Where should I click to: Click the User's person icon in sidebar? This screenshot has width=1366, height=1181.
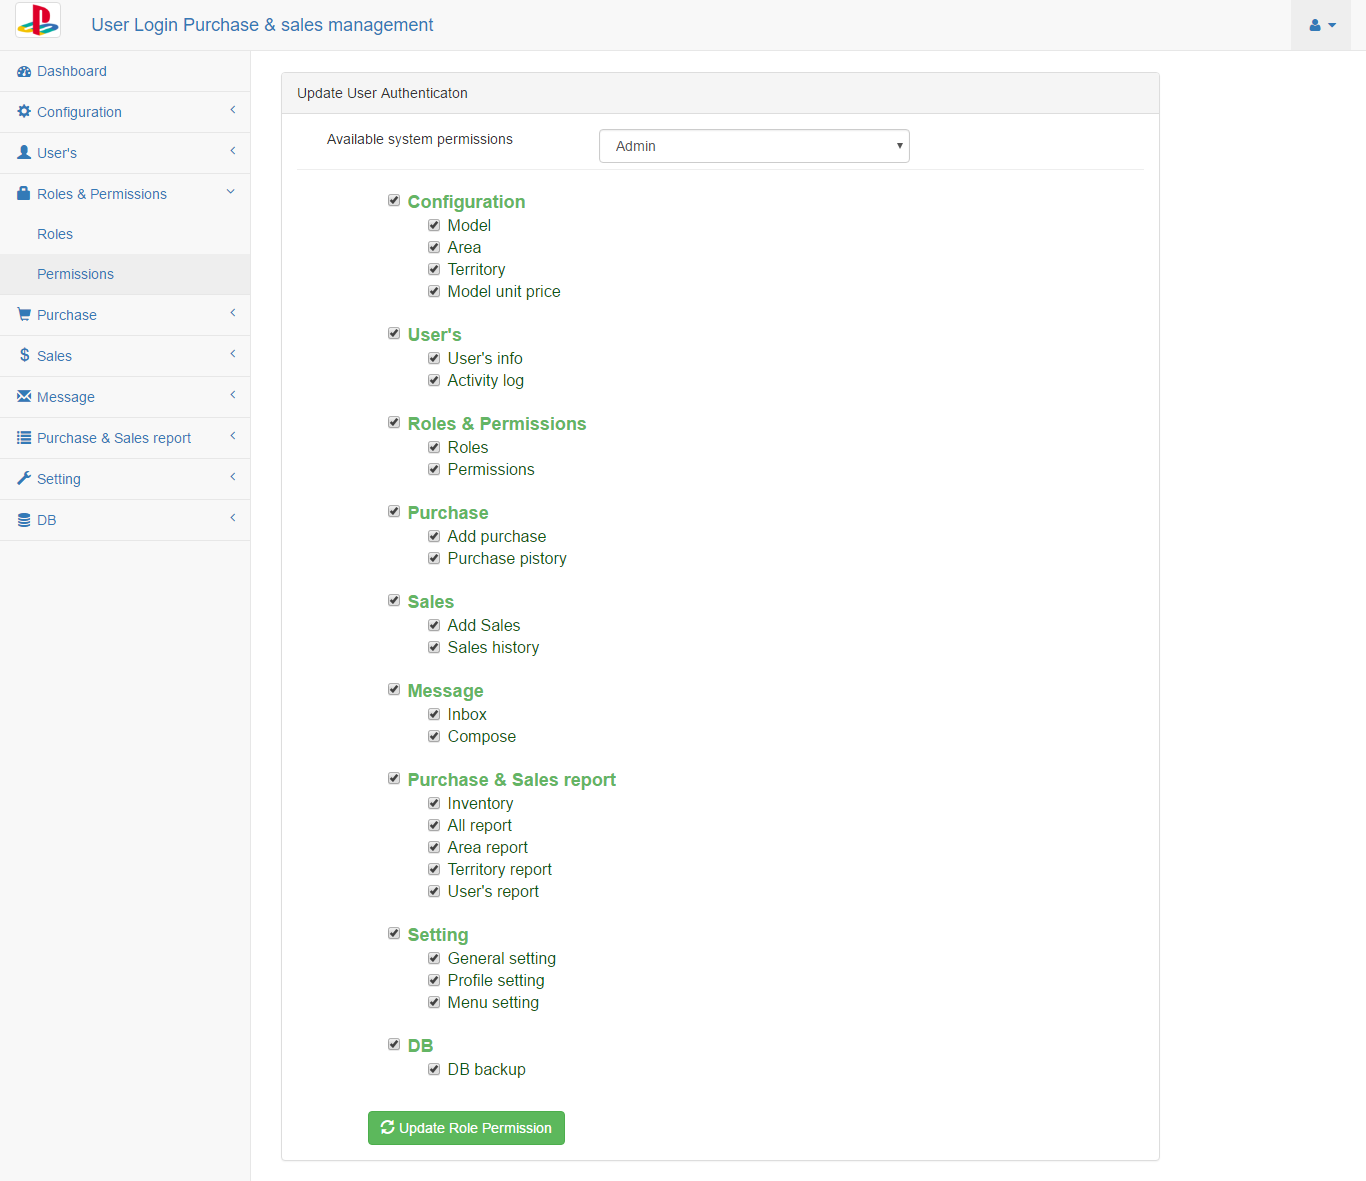click(24, 153)
